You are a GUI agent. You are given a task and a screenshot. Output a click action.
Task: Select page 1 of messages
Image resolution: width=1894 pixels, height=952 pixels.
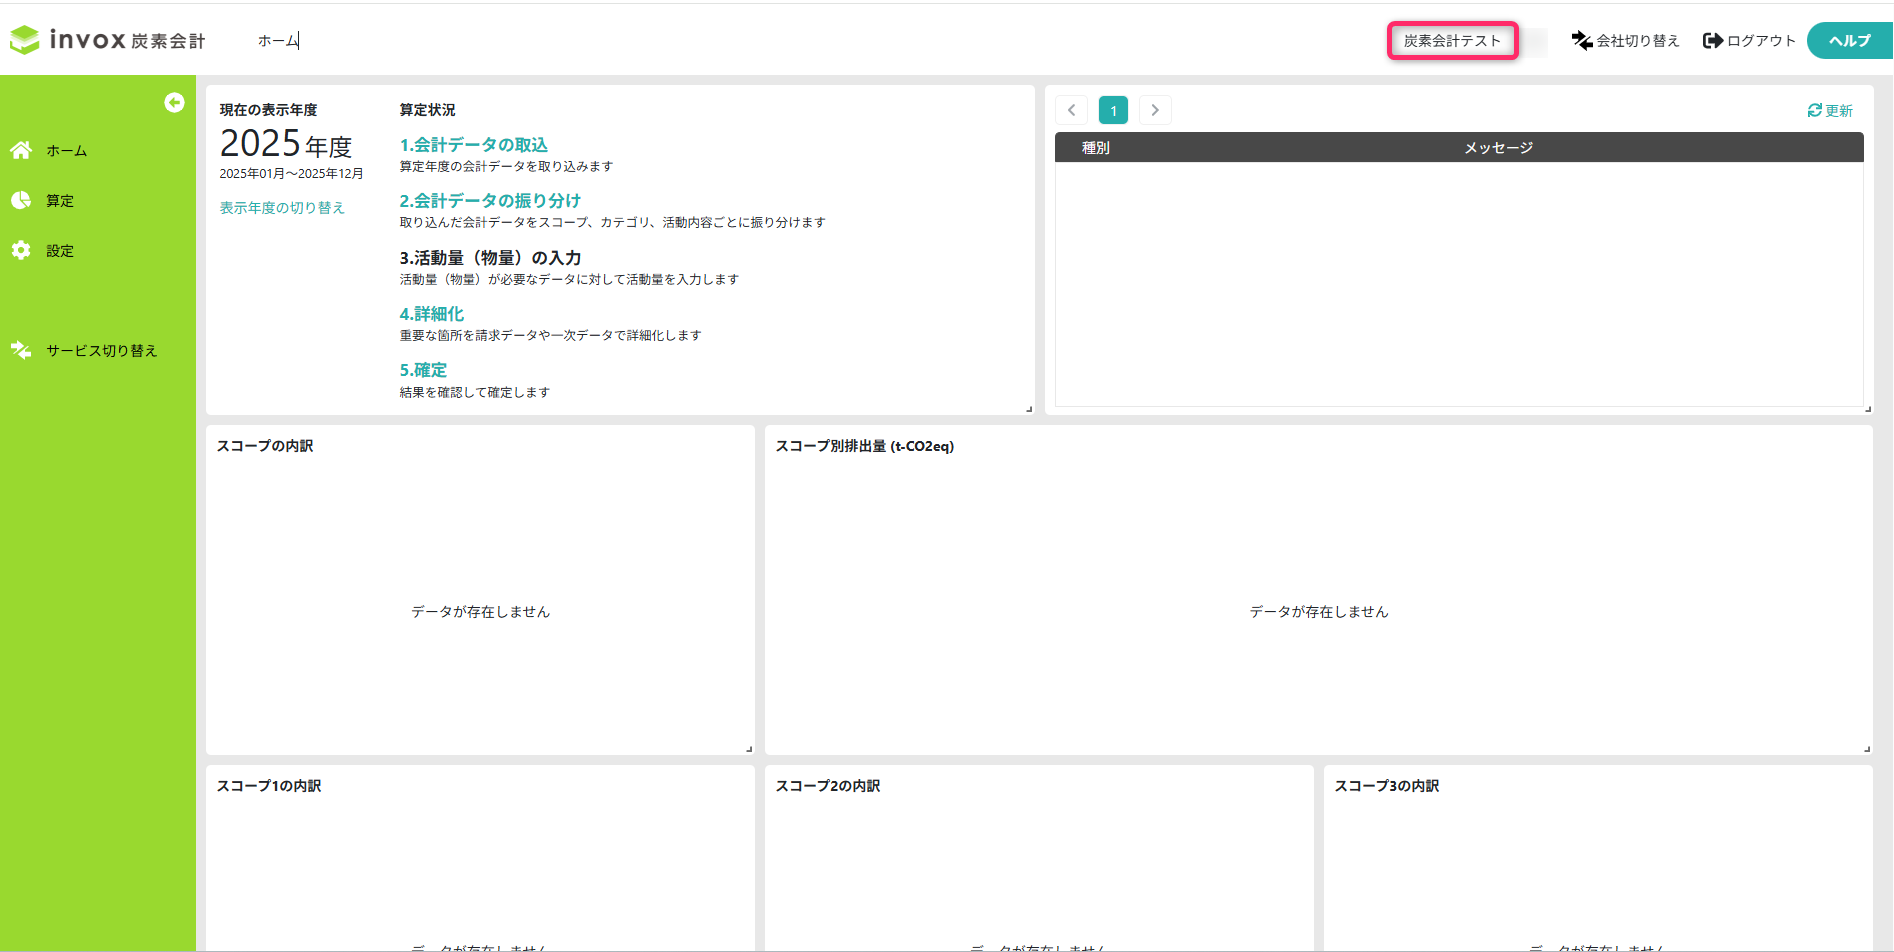pos(1113,110)
